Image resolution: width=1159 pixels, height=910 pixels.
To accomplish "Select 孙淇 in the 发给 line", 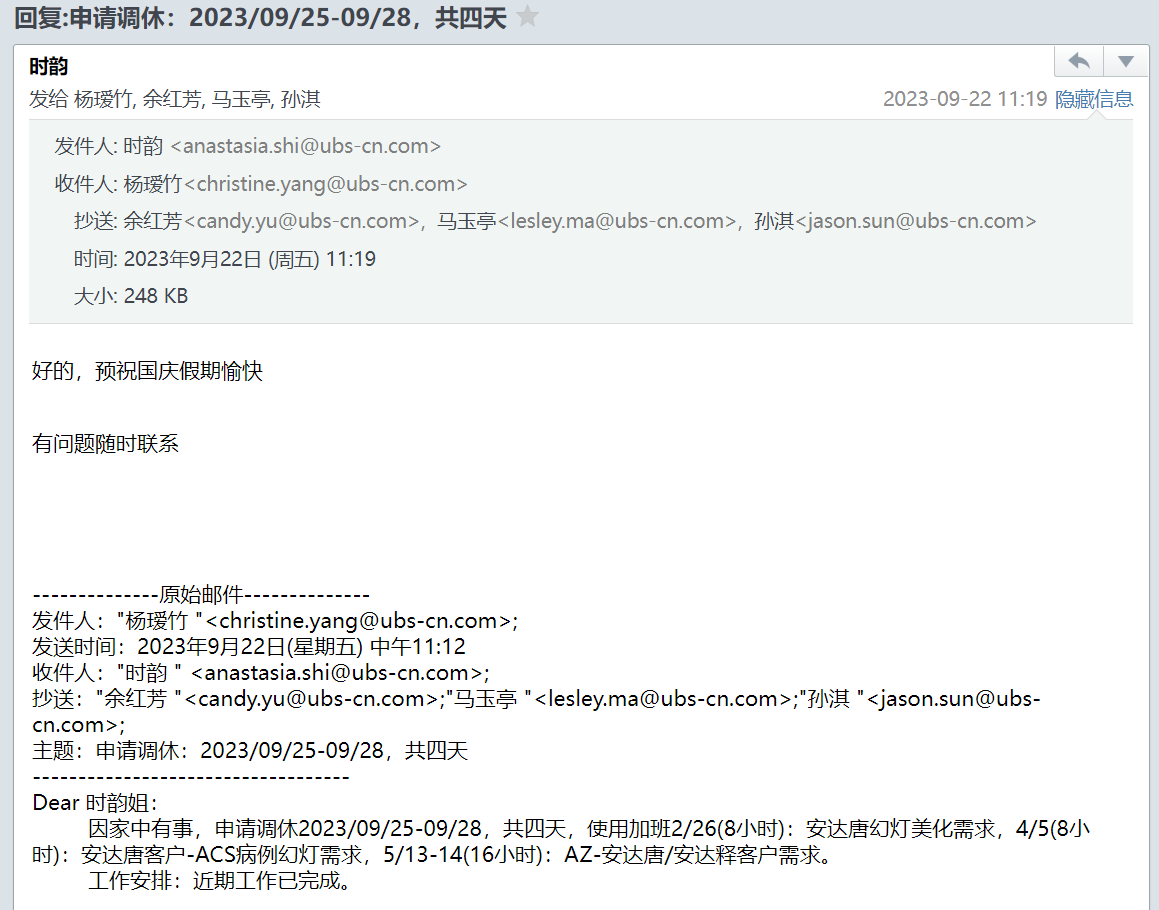I will pyautogui.click(x=301, y=99).
